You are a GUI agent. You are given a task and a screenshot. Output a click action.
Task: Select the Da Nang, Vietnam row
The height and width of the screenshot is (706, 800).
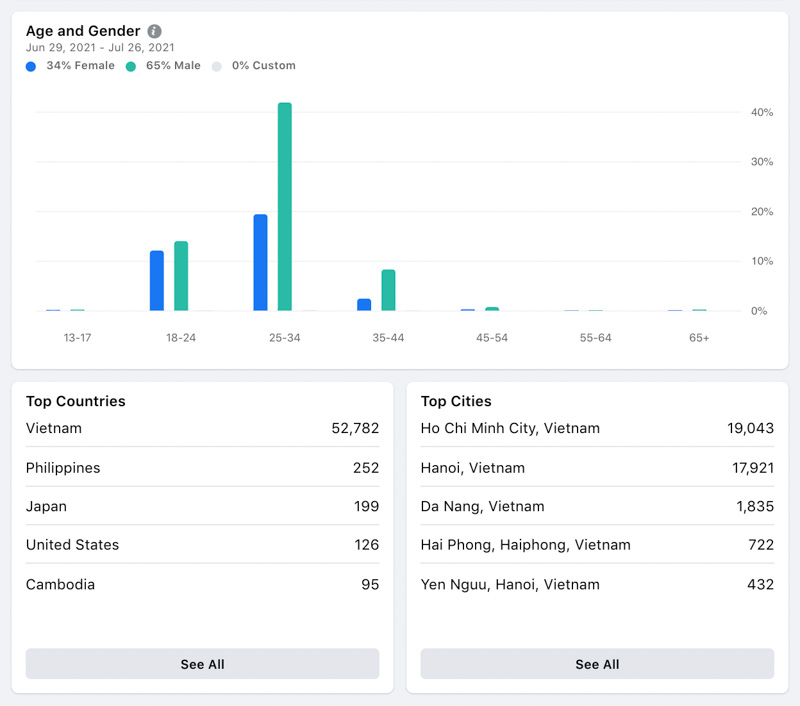coord(597,506)
